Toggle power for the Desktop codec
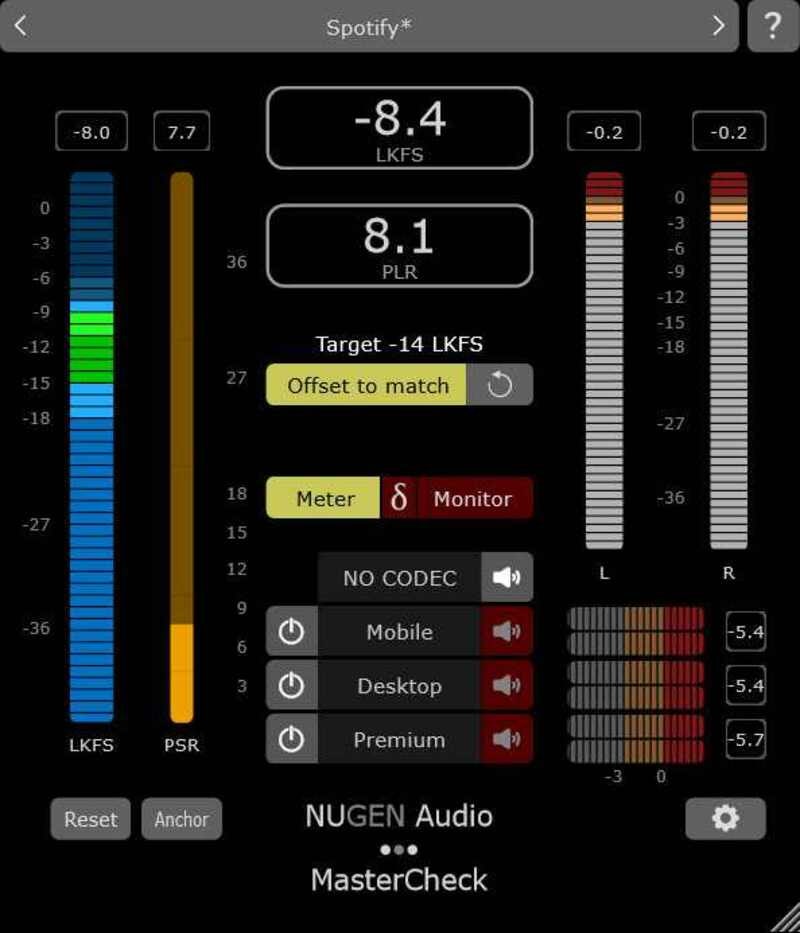This screenshot has width=800, height=933. [291, 686]
